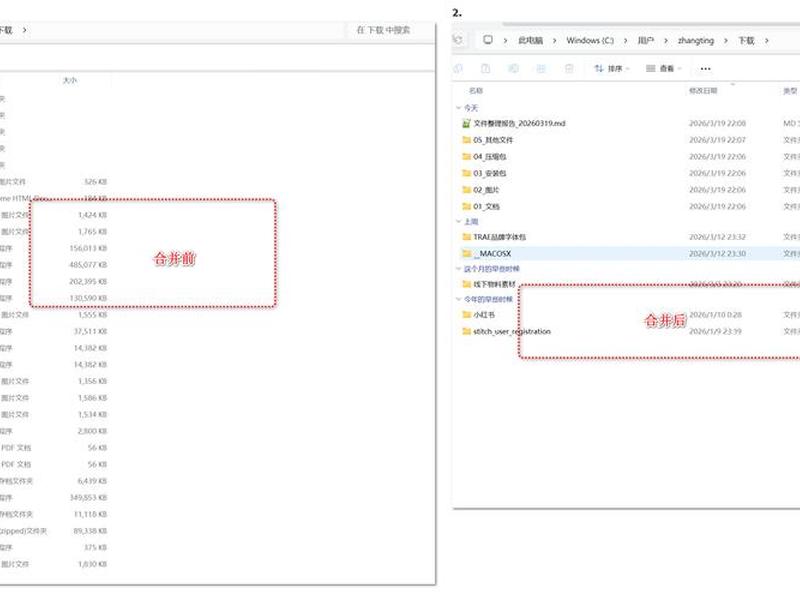Image resolution: width=800 pixels, height=600 pixels.
Task: Click the folder icon of 04_压缩包
Action: click(x=466, y=157)
